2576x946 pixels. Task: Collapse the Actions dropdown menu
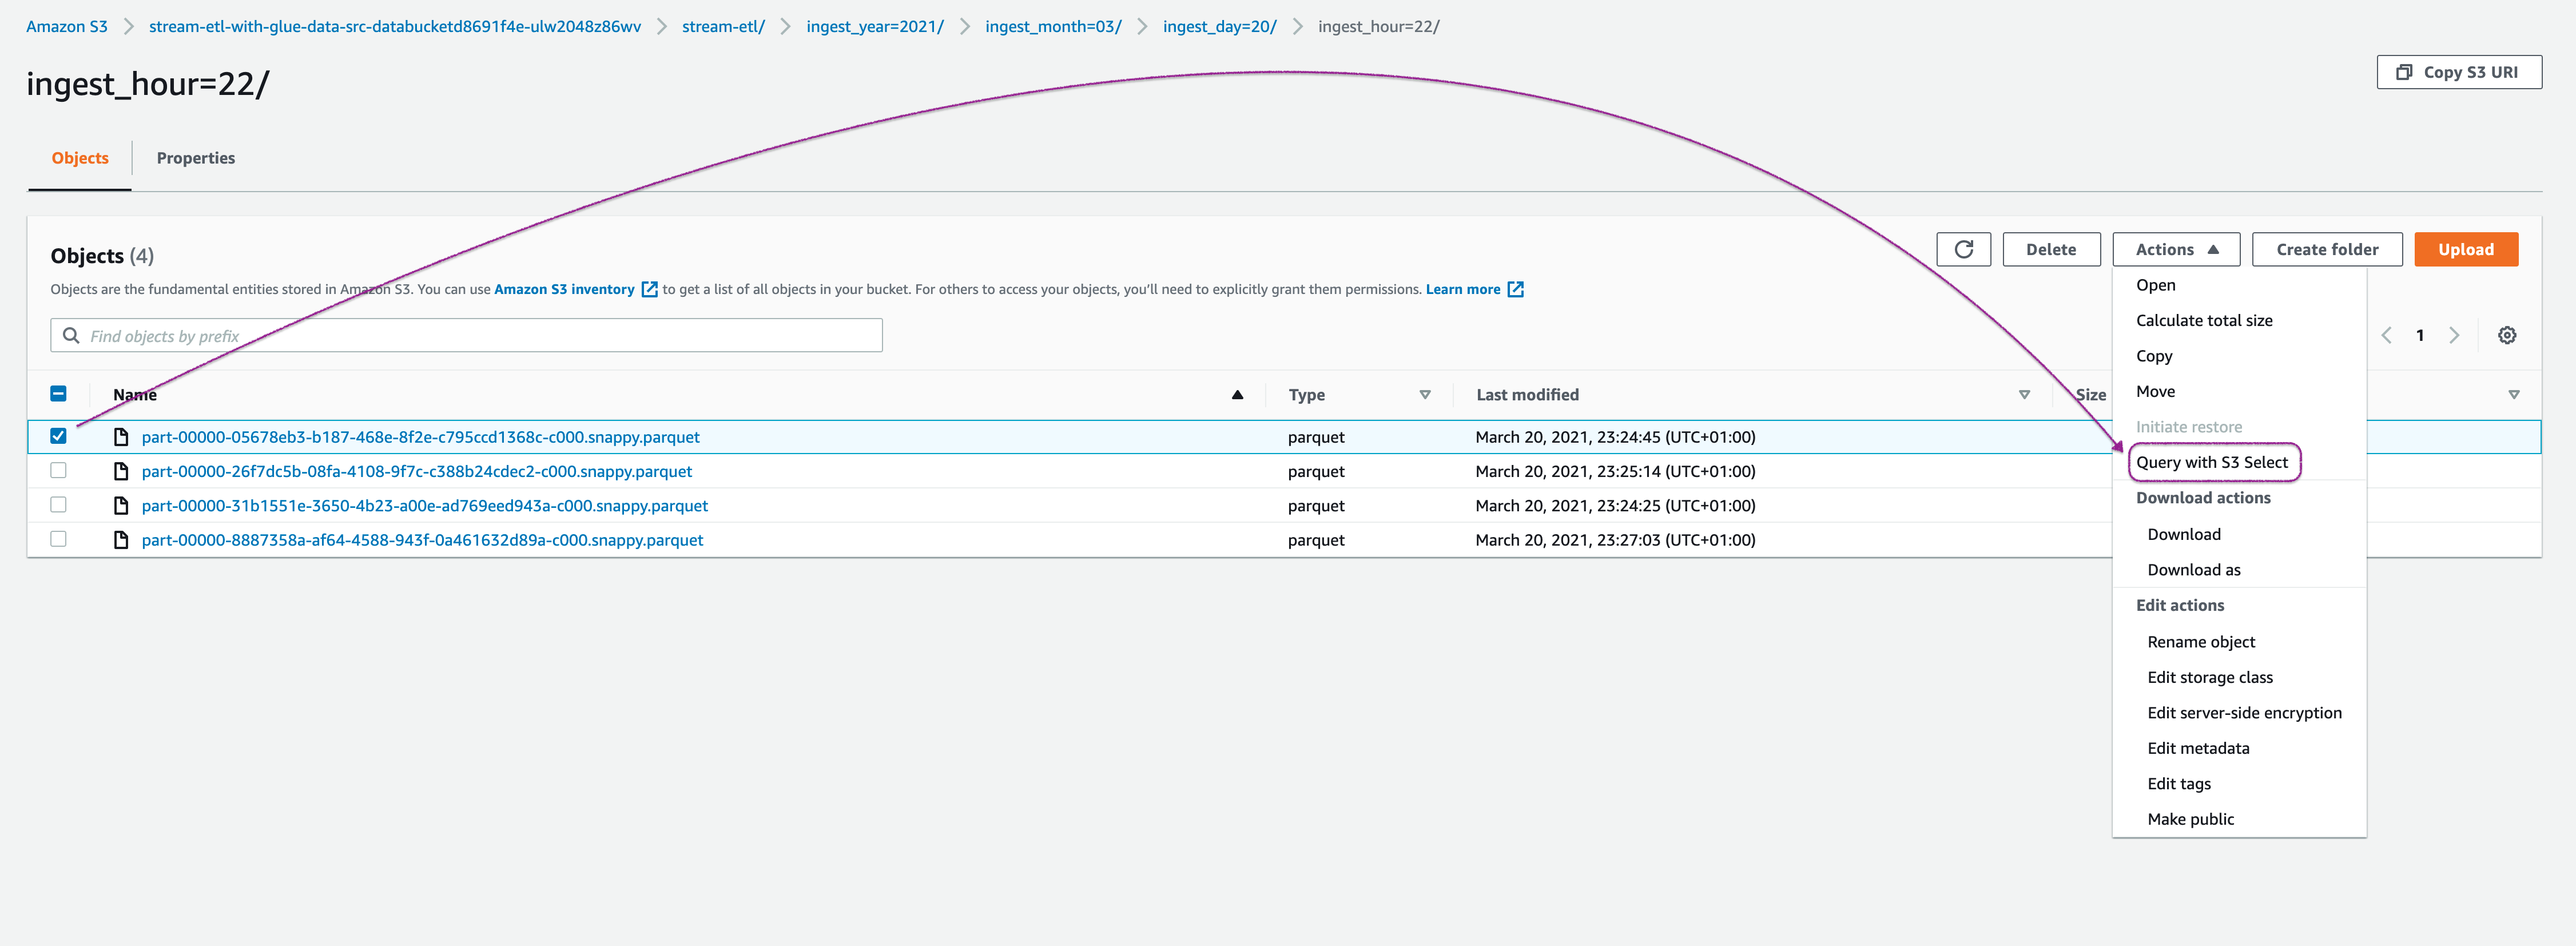coord(2175,250)
